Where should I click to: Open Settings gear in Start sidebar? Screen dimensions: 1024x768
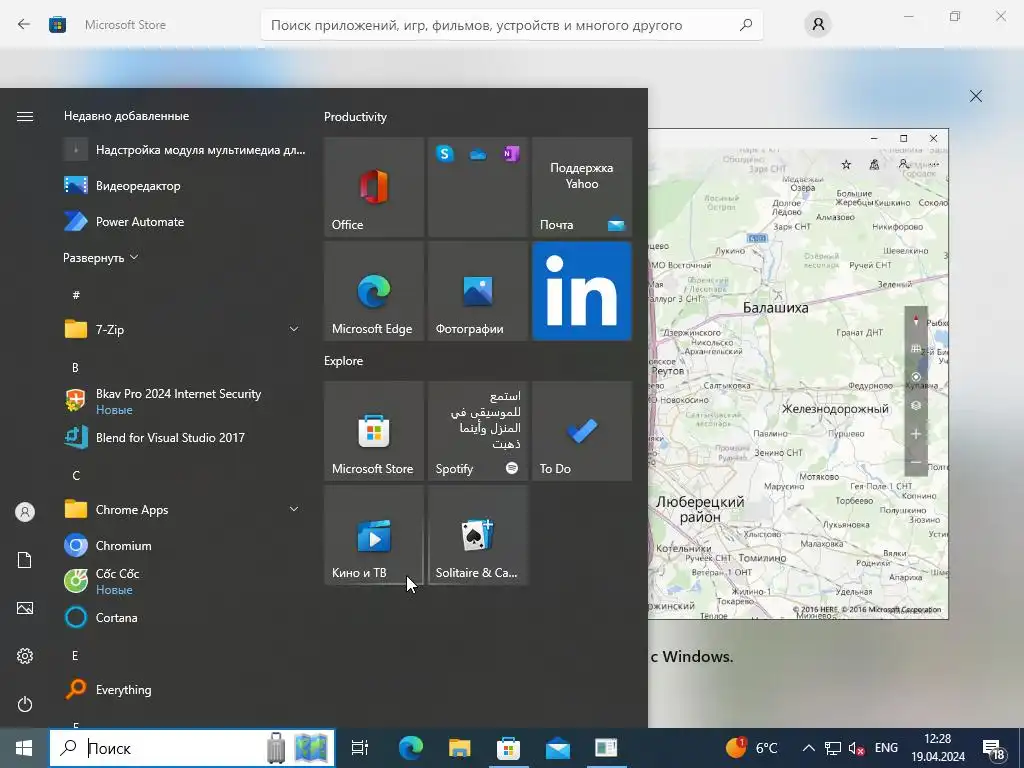click(25, 656)
